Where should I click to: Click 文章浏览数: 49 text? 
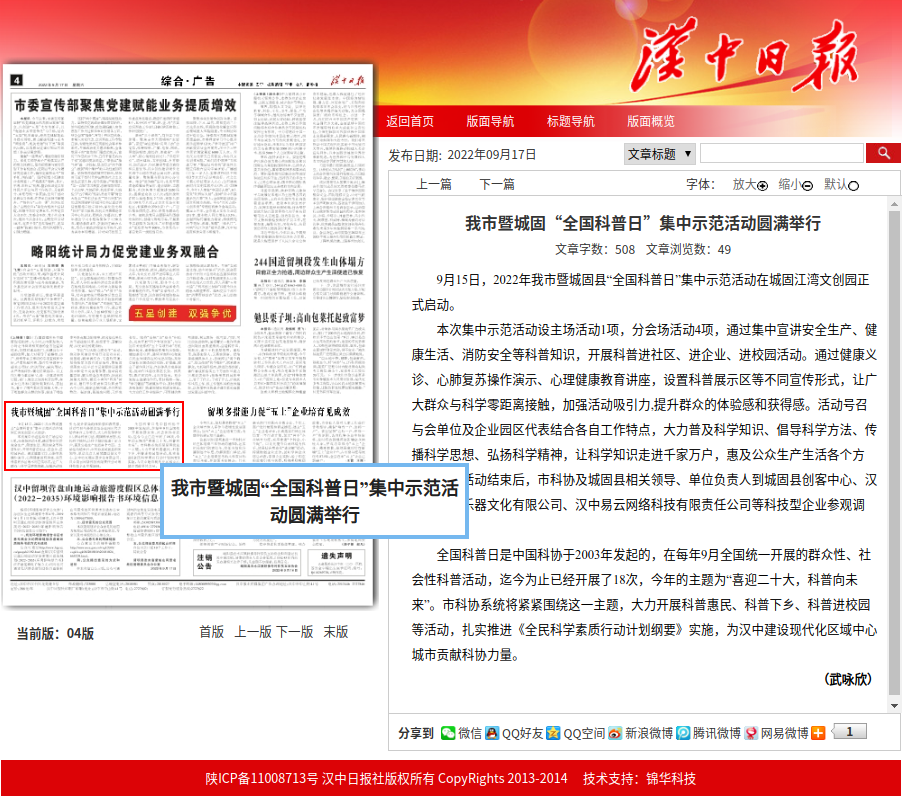[x=688, y=249]
